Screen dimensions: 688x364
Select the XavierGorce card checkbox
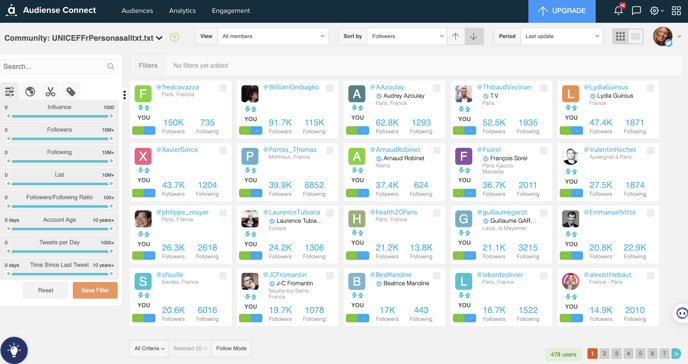click(x=223, y=150)
